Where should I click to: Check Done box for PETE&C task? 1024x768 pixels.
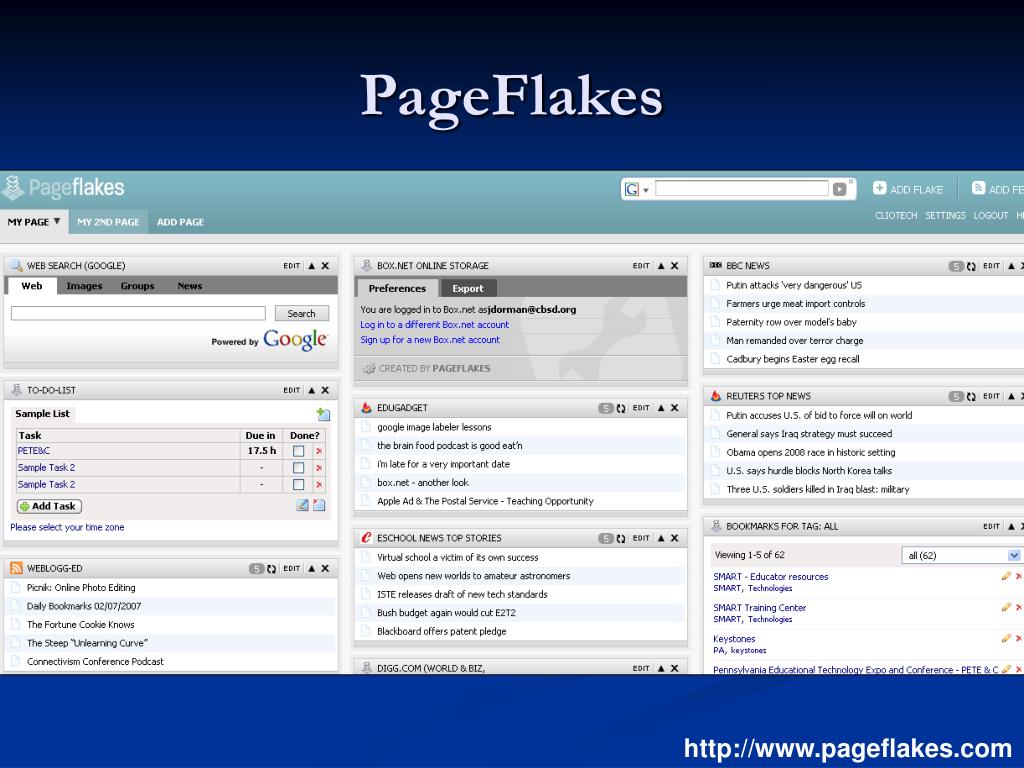coord(298,451)
